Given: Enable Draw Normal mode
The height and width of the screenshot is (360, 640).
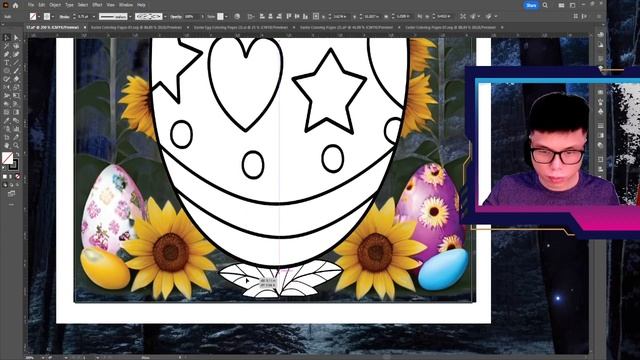Looking at the screenshot, I should [5, 185].
